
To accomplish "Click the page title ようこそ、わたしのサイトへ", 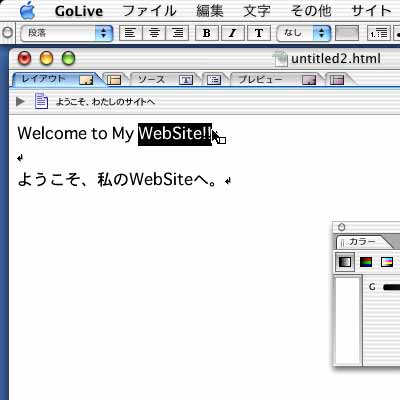I will pyautogui.click(x=105, y=102).
